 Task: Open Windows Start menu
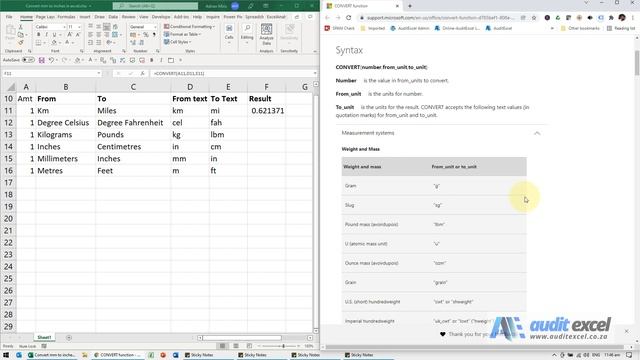click(x=6, y=355)
